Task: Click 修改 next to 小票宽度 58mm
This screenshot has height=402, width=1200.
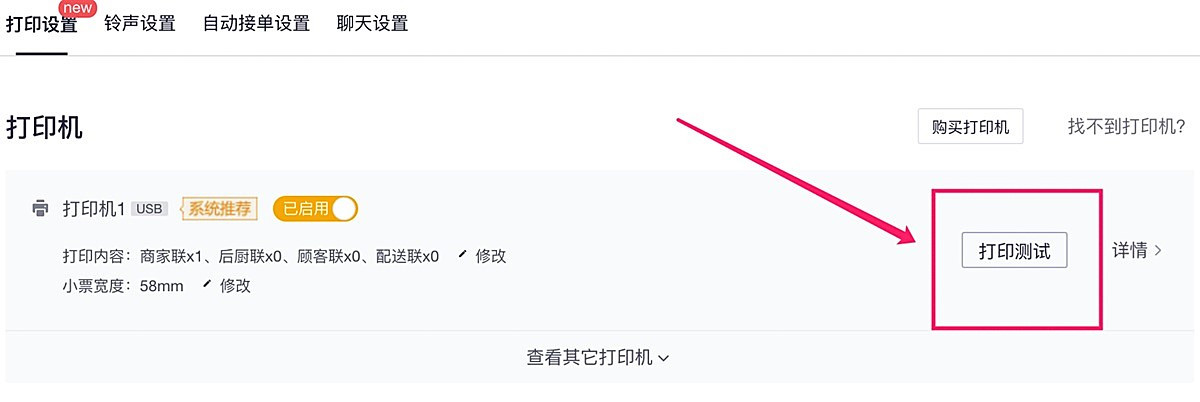Action: pos(235,286)
